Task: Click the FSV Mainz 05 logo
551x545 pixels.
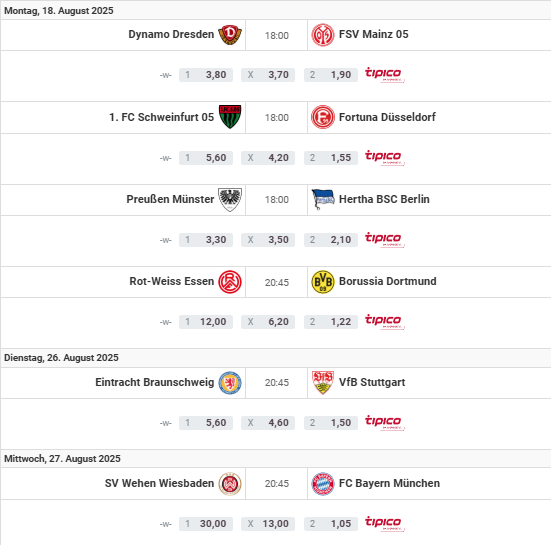Action: pyautogui.click(x=323, y=35)
